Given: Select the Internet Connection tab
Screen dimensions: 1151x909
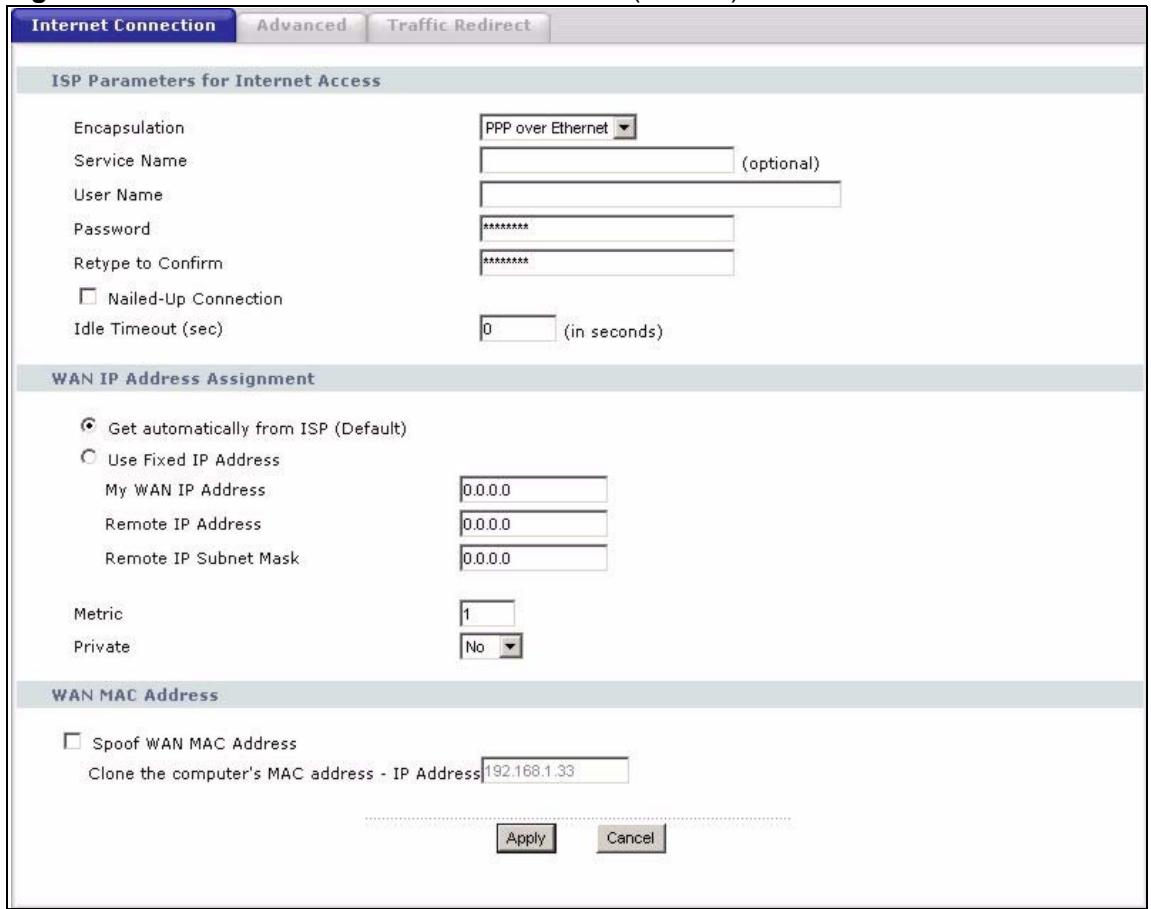Looking at the screenshot, I should click(123, 26).
